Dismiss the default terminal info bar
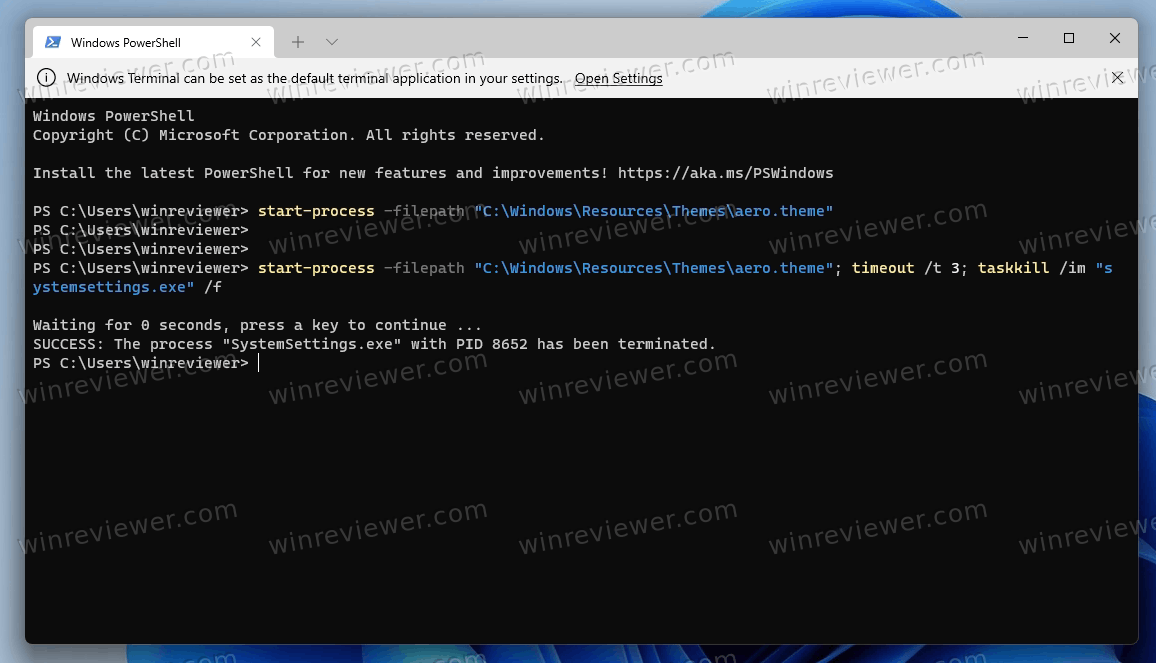This screenshot has height=663, width=1156. point(1118,77)
